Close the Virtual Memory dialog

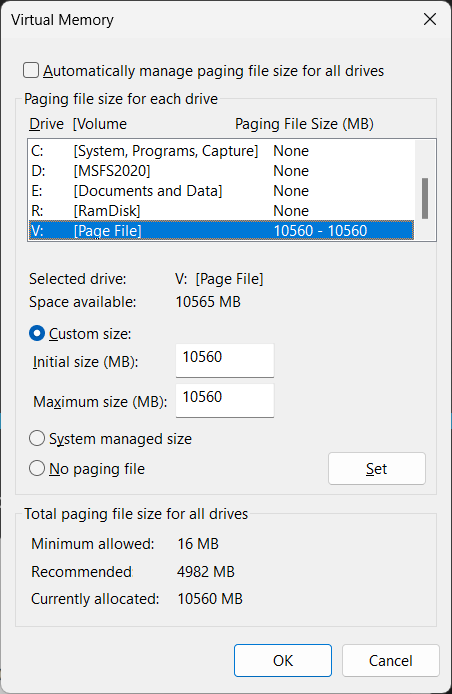click(430, 19)
